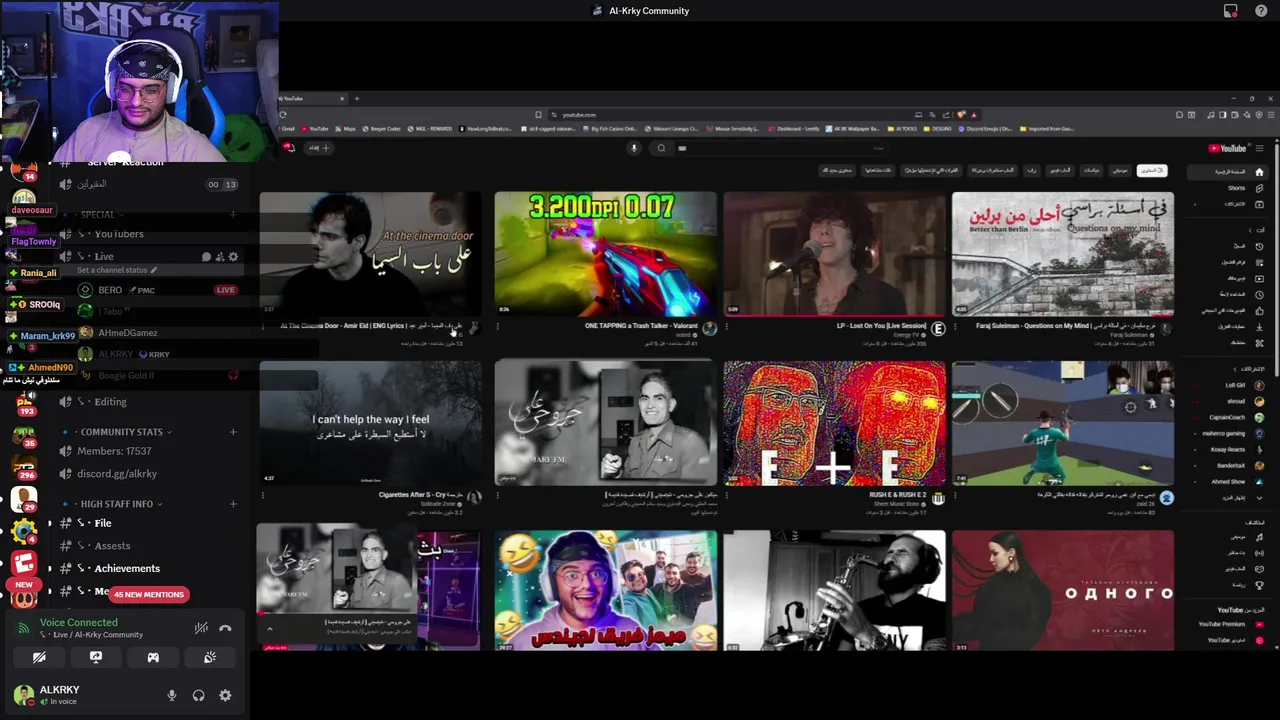Reload the browser page

(x=283, y=115)
